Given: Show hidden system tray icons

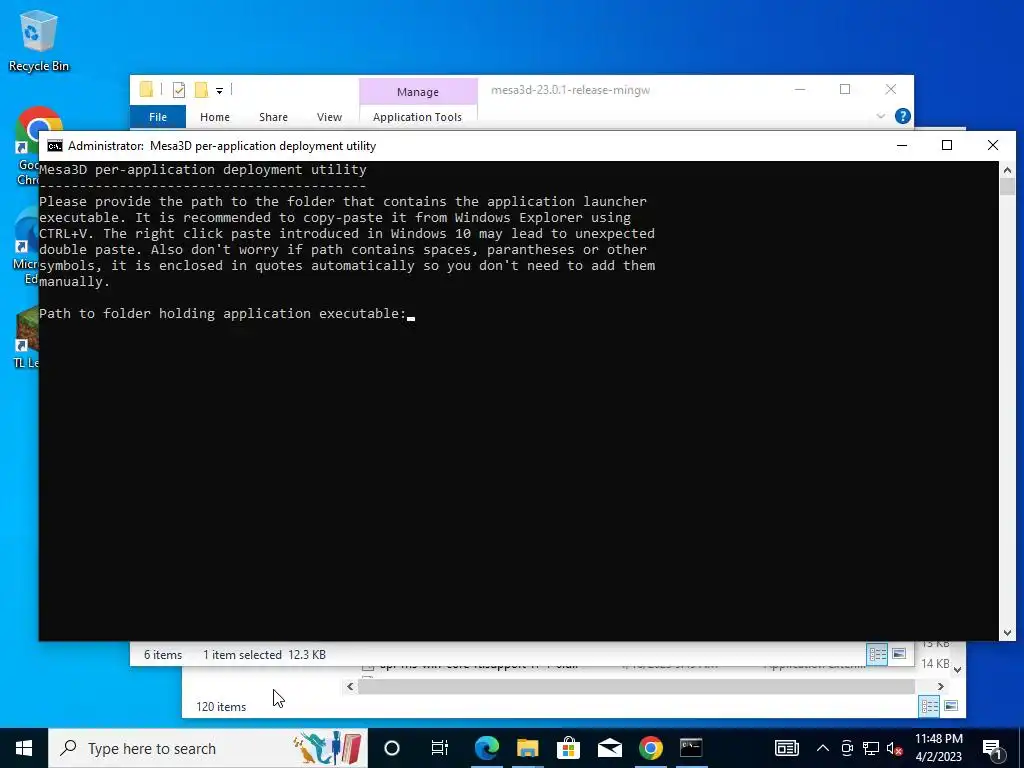Looking at the screenshot, I should click(823, 748).
